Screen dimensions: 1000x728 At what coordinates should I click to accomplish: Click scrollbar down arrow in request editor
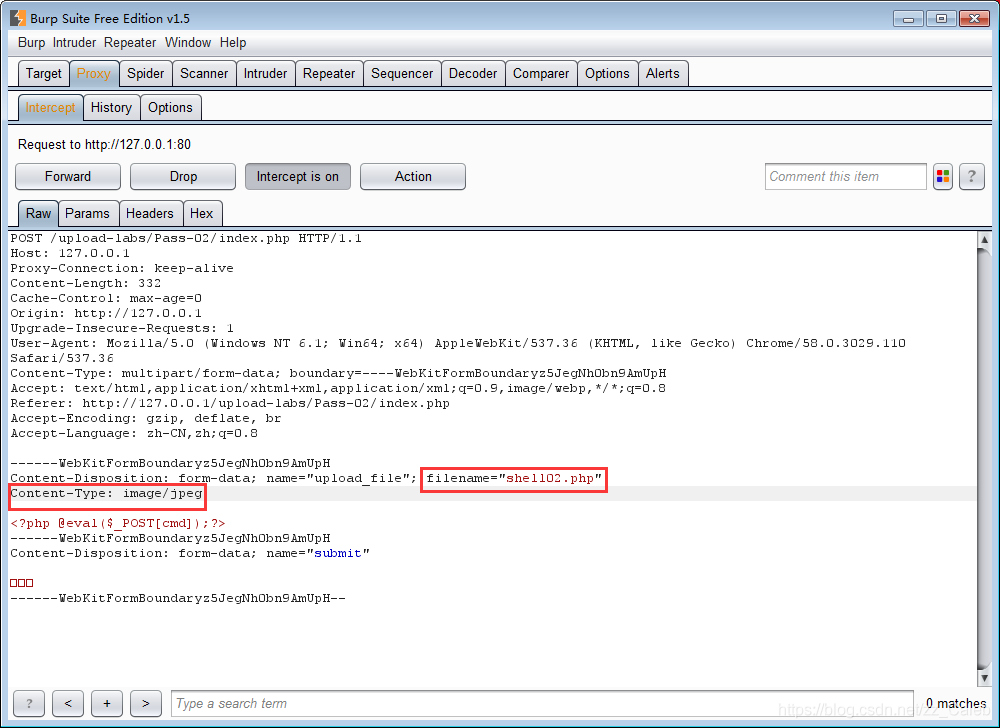click(x=984, y=678)
